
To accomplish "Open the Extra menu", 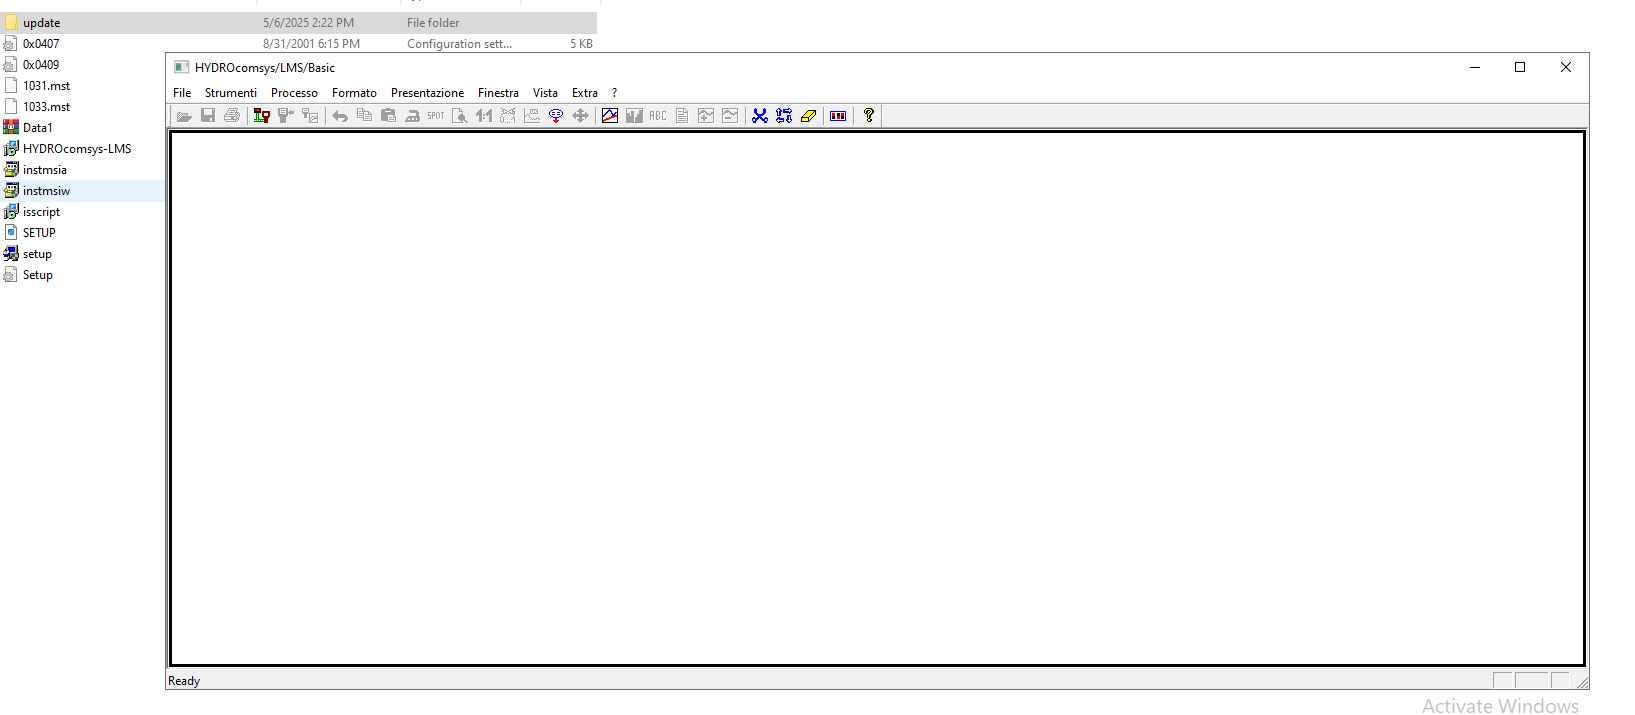I will (585, 93).
